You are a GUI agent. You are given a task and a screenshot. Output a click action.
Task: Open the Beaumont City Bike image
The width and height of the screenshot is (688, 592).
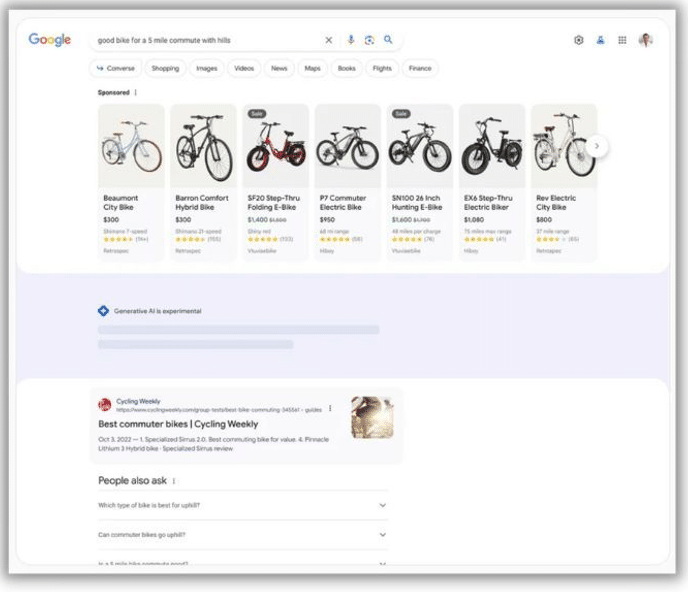[x=132, y=146]
